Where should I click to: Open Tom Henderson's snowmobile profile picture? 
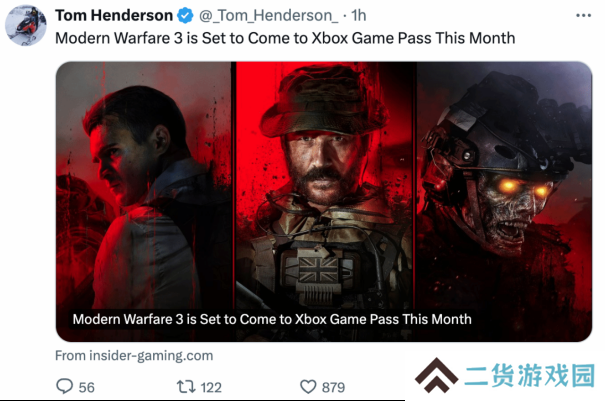pyautogui.click(x=25, y=25)
